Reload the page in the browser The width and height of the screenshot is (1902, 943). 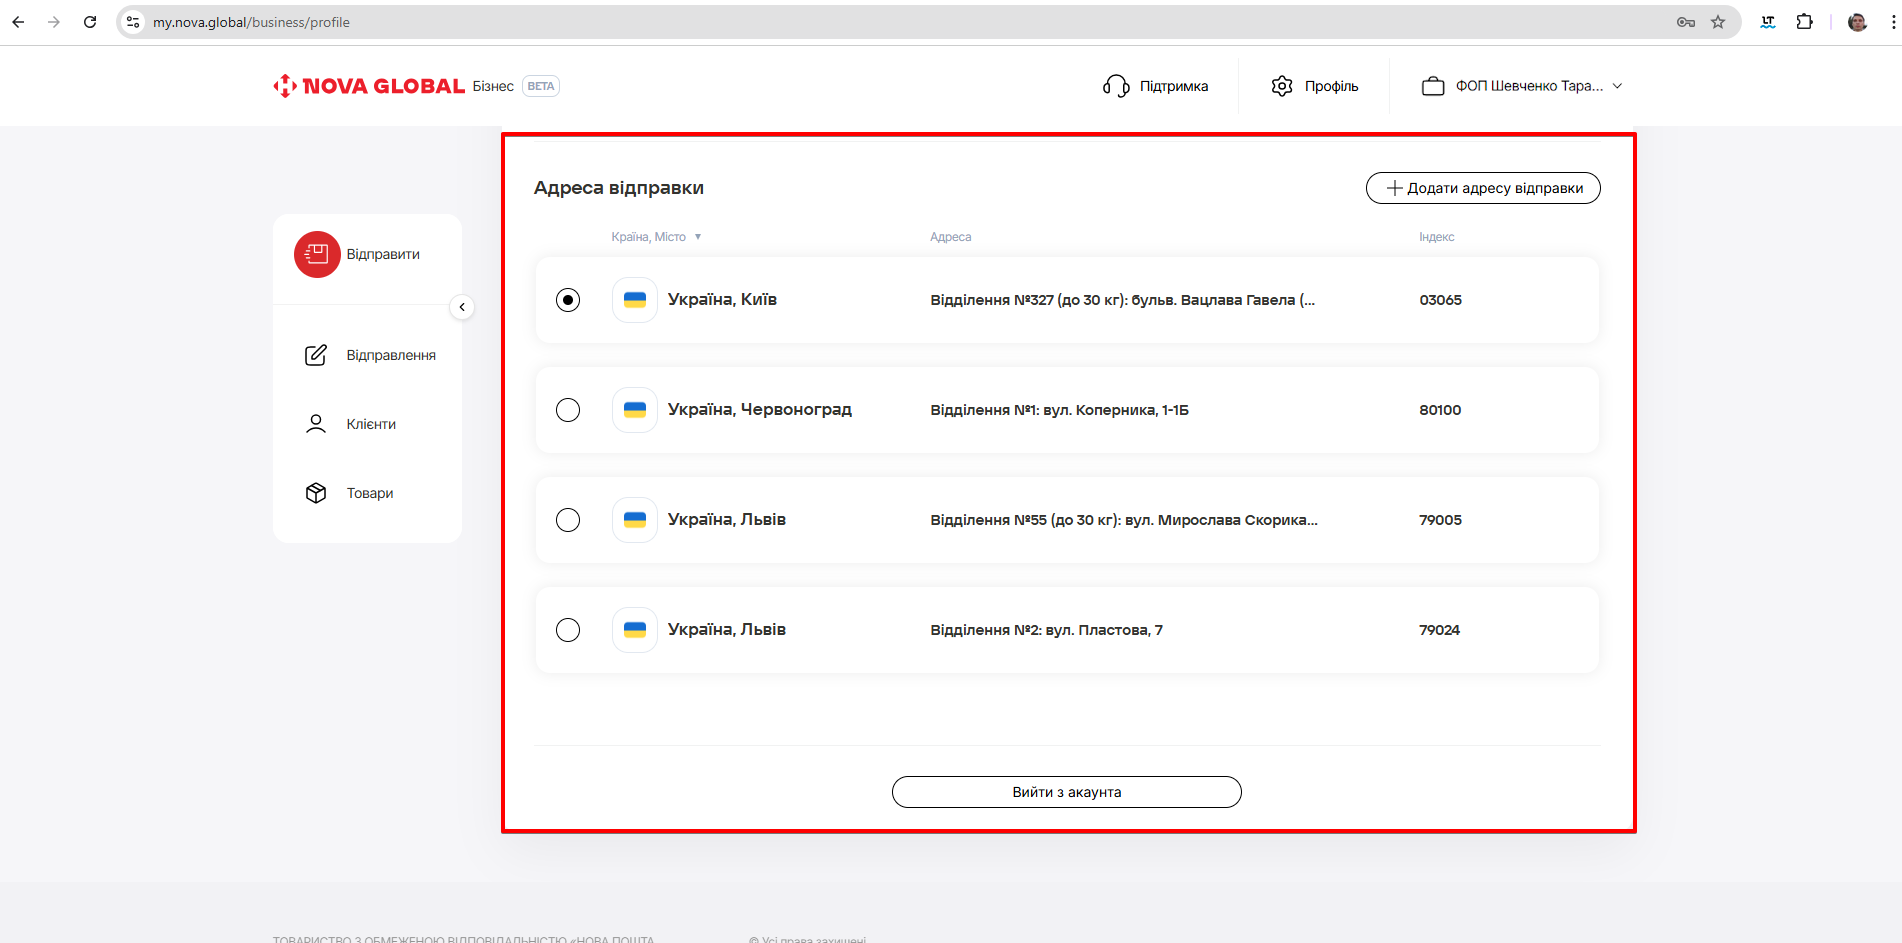pos(90,22)
